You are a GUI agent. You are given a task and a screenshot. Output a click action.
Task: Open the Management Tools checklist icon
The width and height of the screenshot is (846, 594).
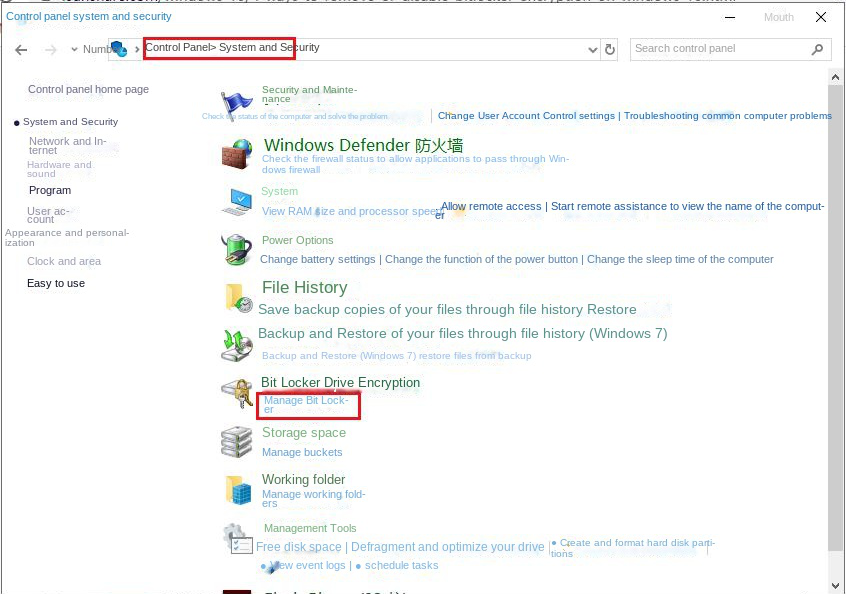238,542
